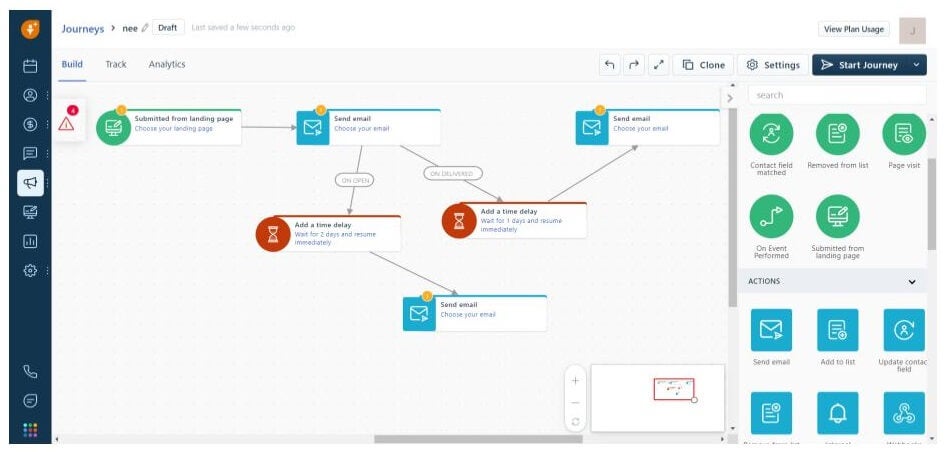Open the landing pages monitor icon in sidebar
Image resolution: width=946 pixels, height=452 pixels.
(30, 212)
